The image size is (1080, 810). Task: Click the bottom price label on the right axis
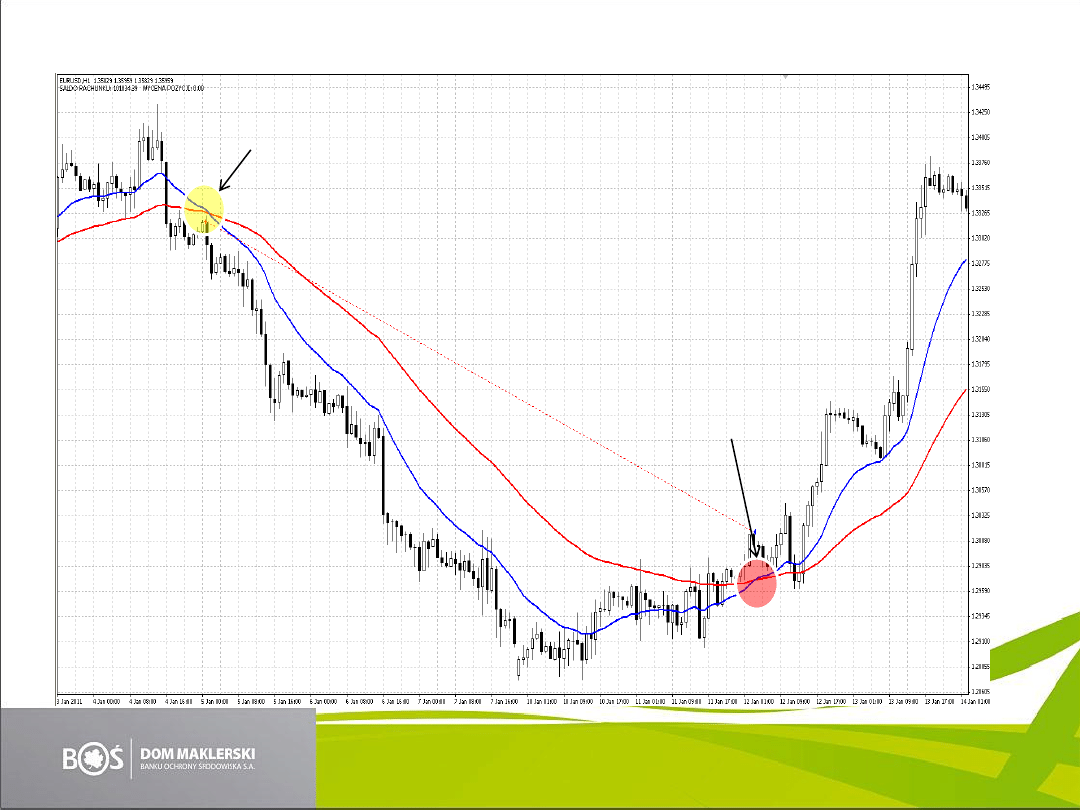(x=980, y=691)
